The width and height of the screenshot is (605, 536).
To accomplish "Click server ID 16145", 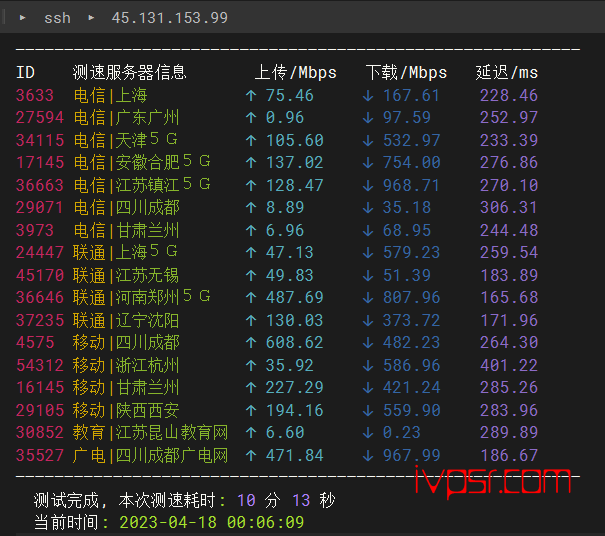I will 40,387.
